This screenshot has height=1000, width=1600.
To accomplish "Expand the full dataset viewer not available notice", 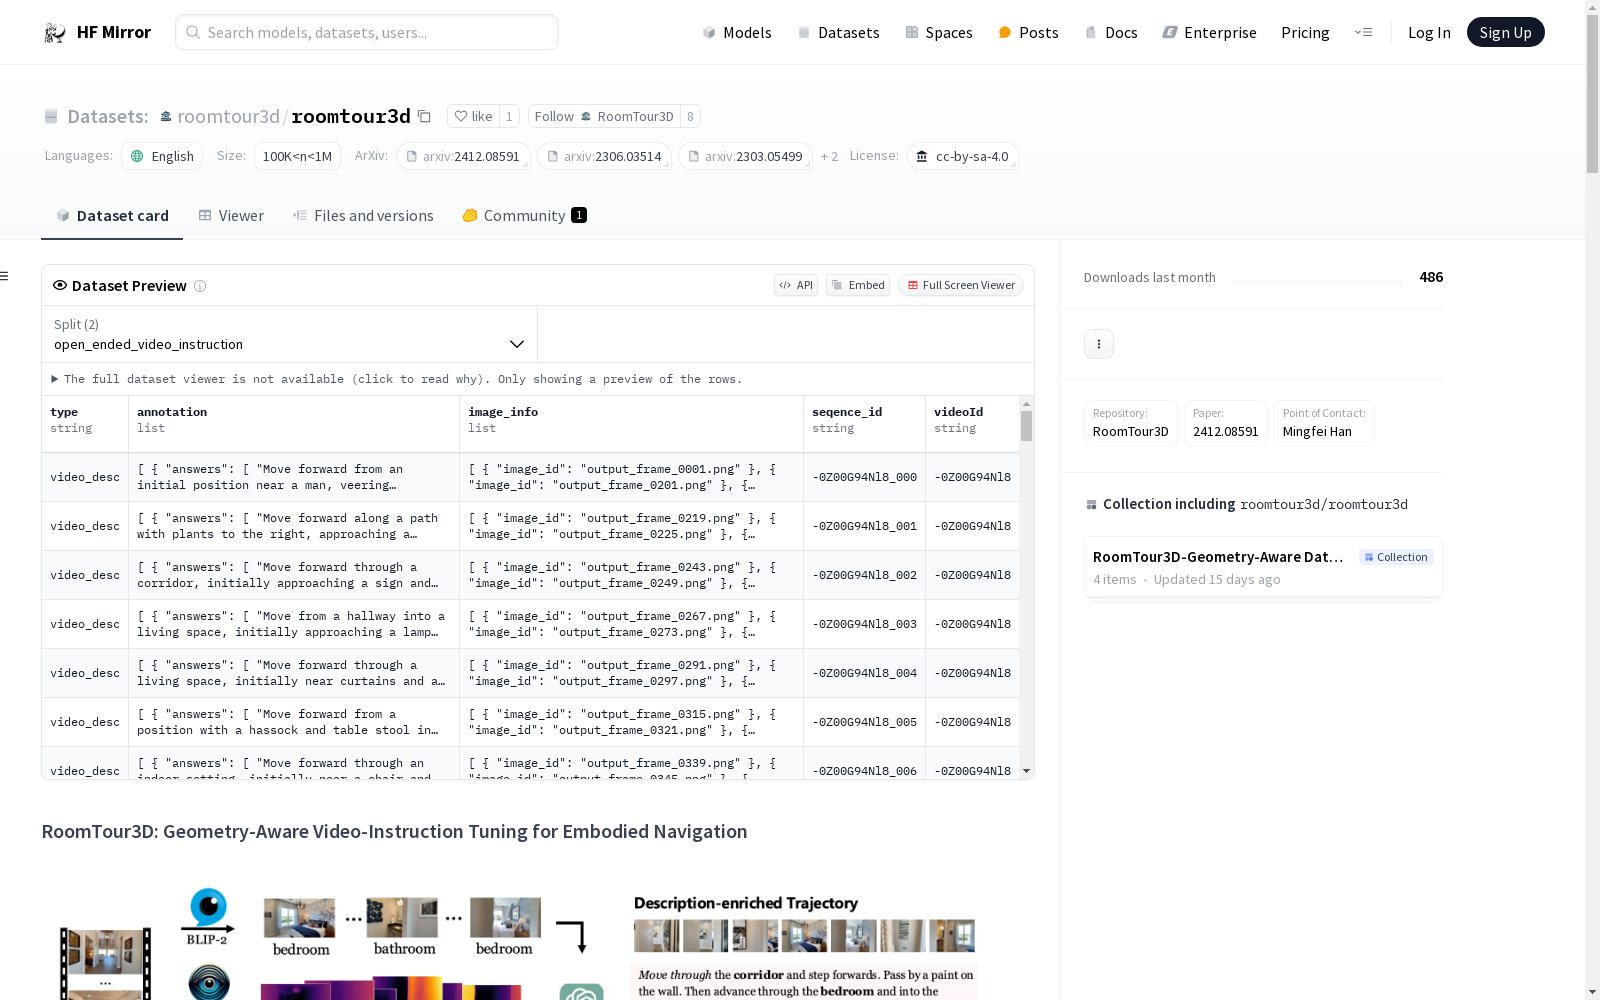I will [x=397, y=379].
